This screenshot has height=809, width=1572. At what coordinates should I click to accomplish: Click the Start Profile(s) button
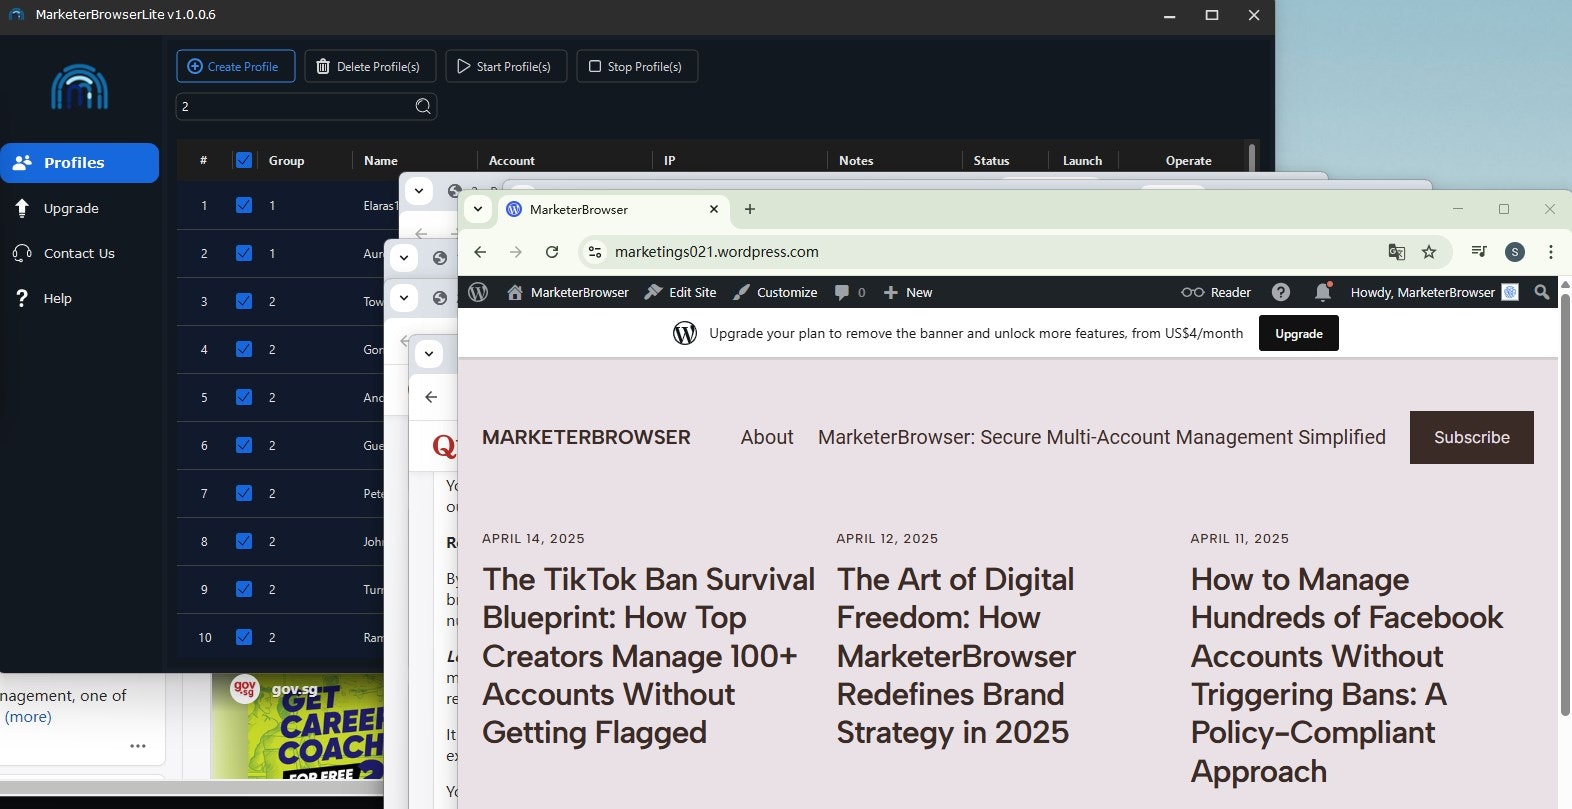coord(506,66)
